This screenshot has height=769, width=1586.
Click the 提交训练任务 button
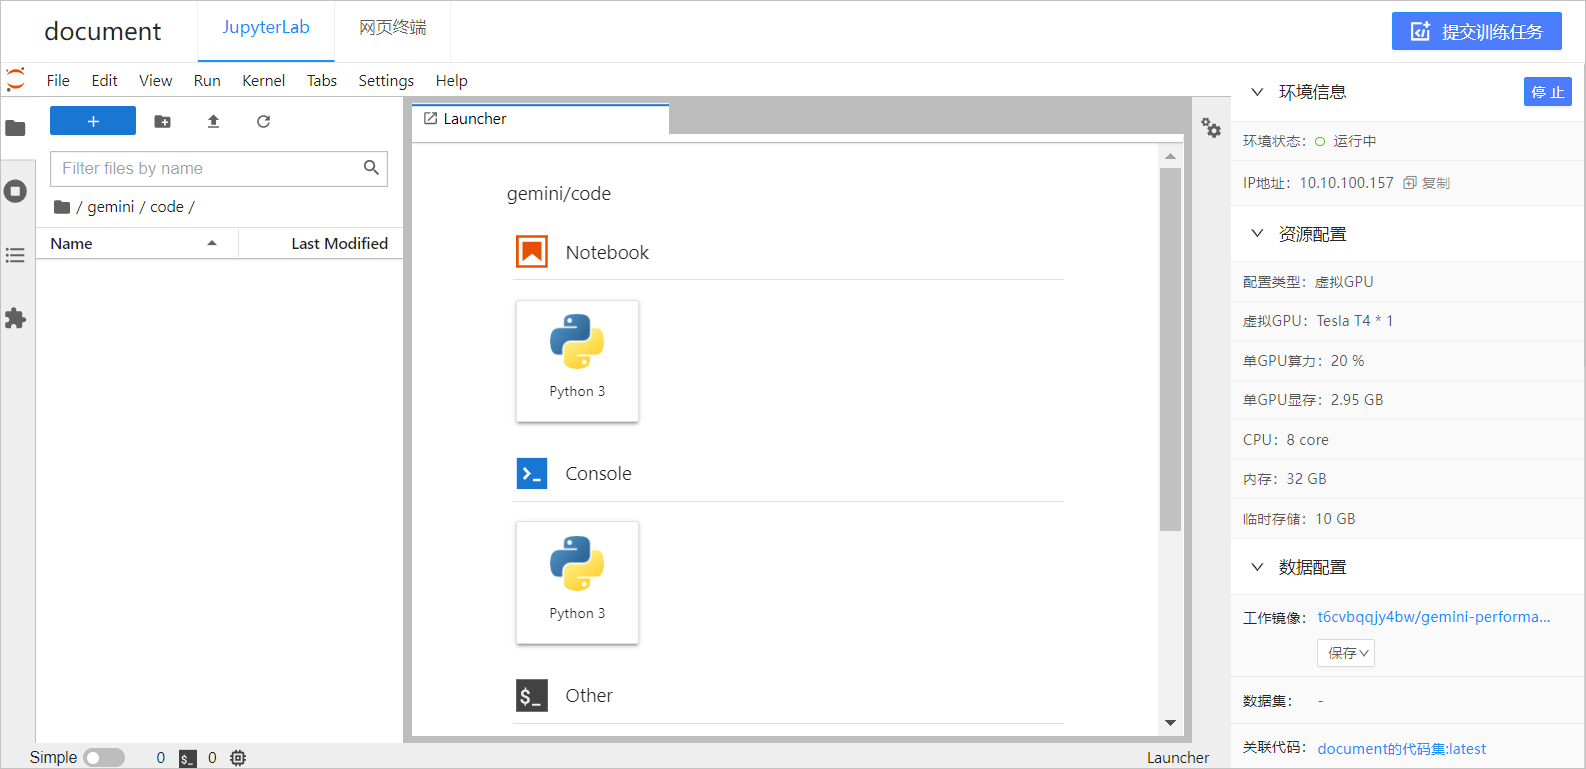[x=1476, y=31]
